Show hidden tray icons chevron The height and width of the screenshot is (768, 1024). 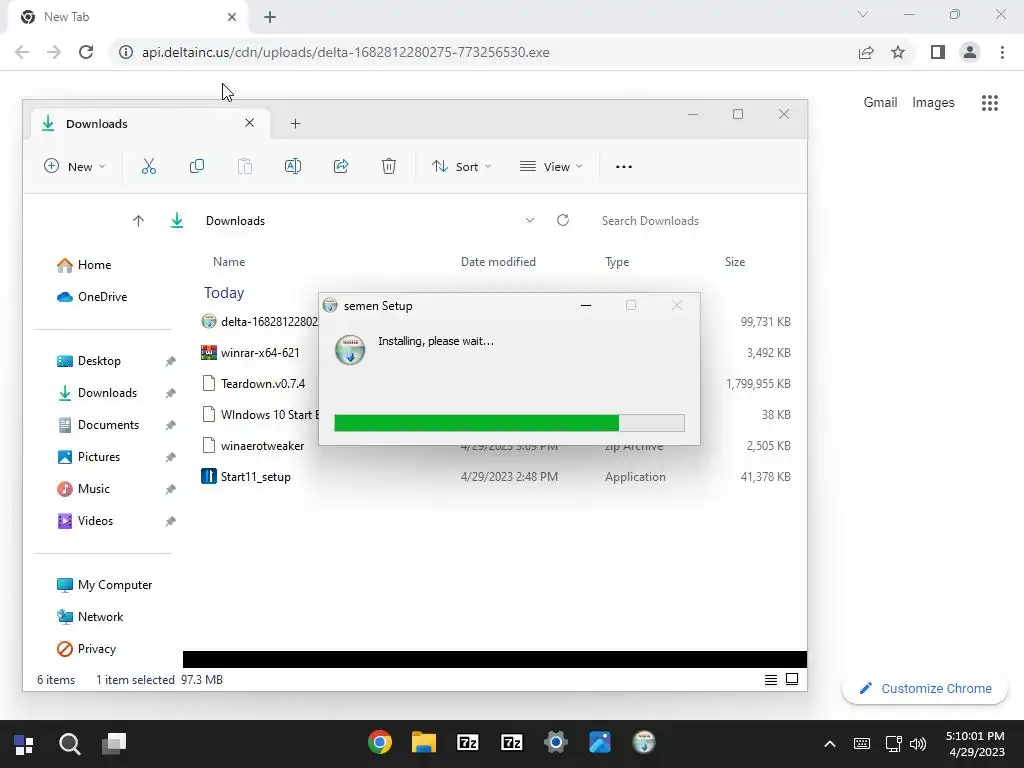tap(829, 744)
